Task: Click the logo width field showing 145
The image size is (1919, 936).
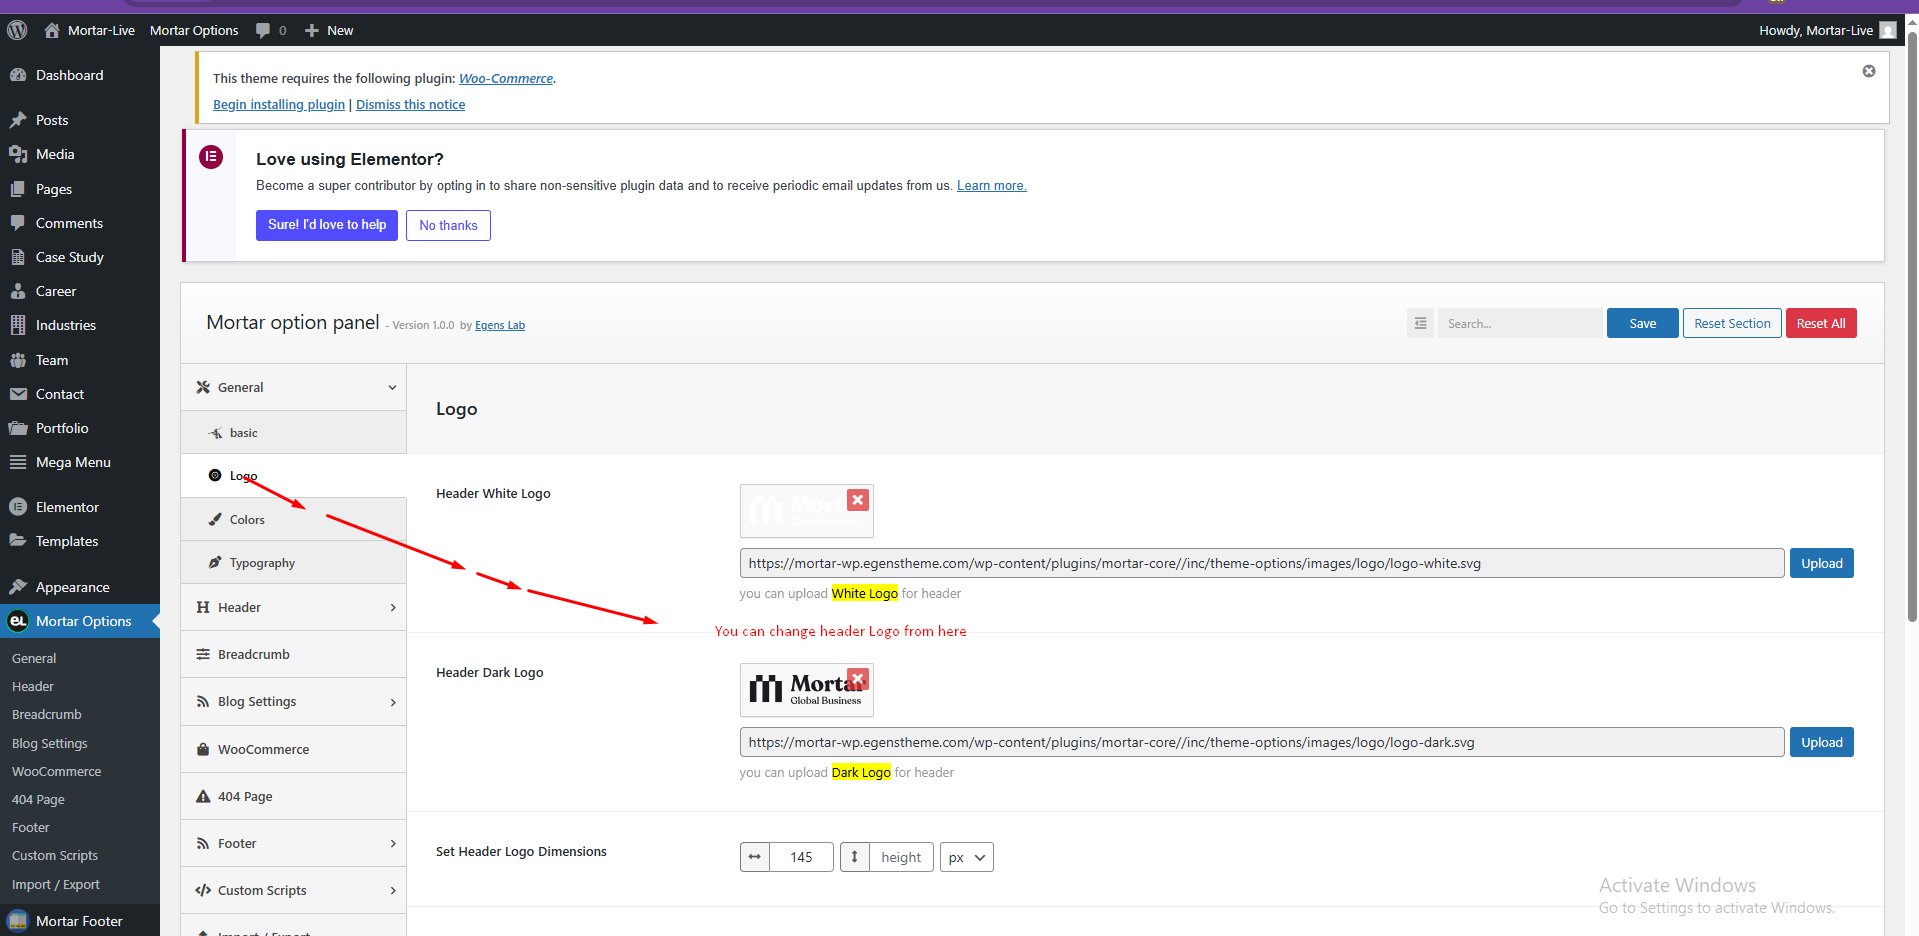Action: pos(801,857)
